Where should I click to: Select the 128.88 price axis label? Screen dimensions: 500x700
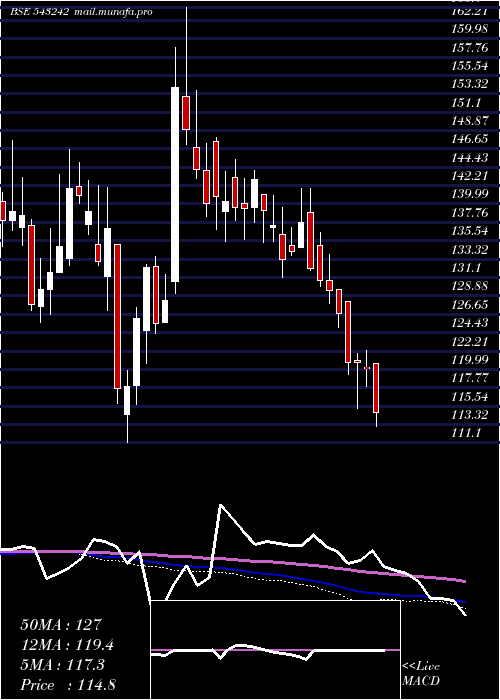click(x=469, y=286)
